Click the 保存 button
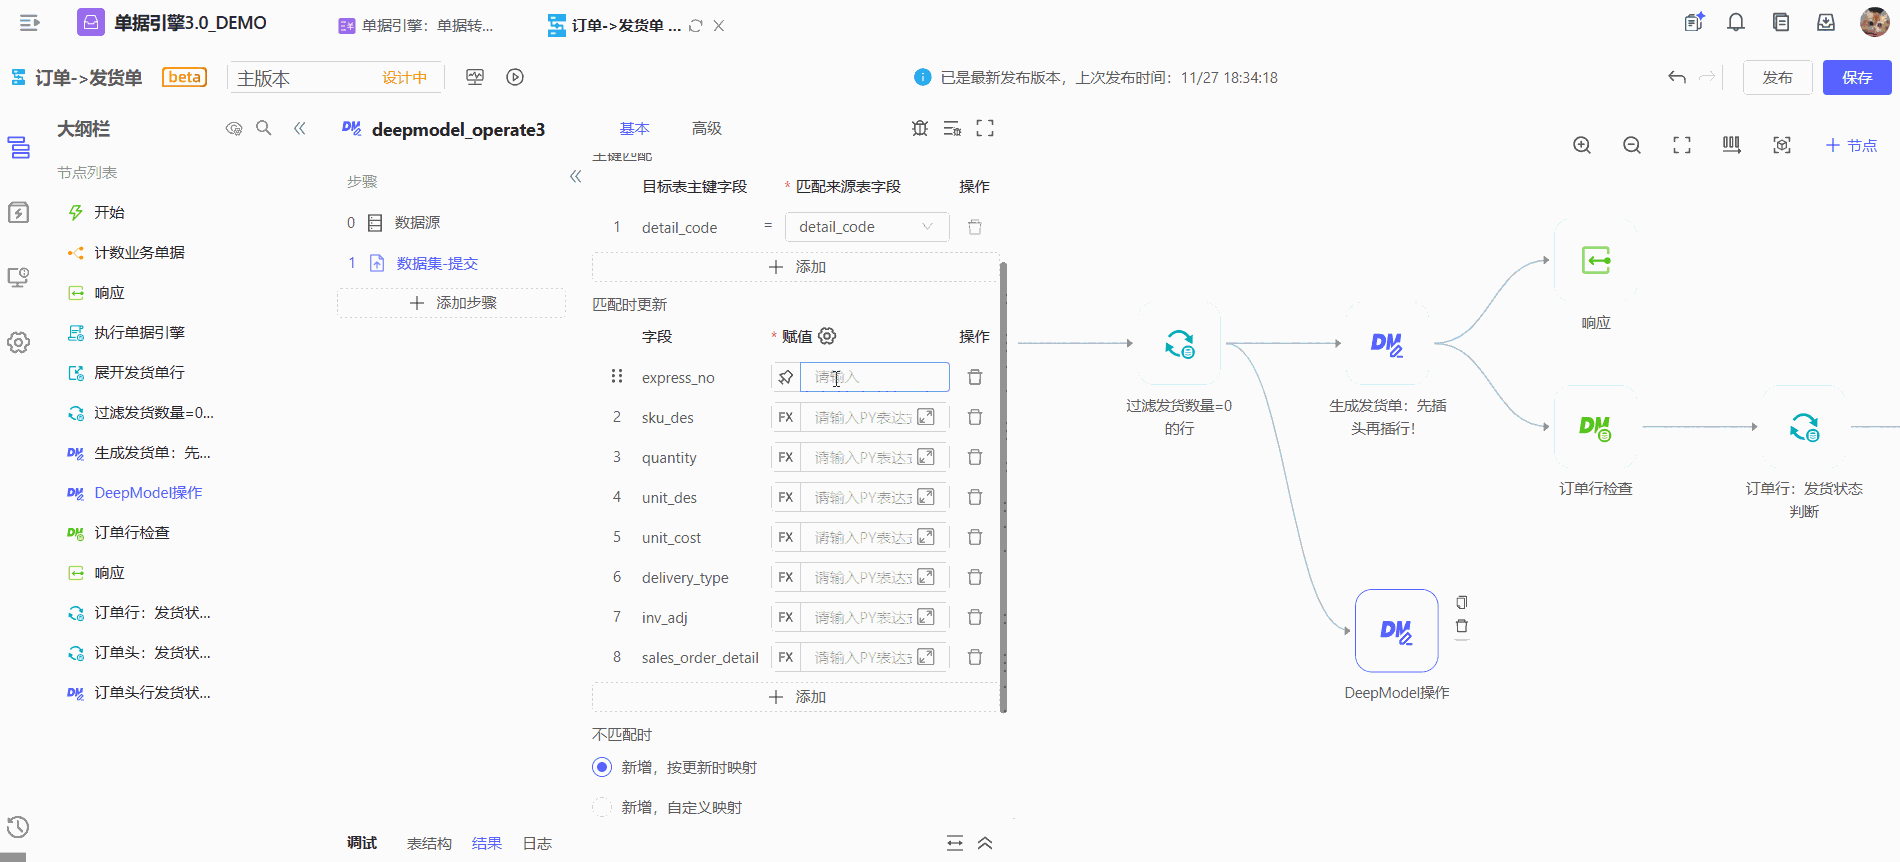Viewport: 1900px width, 862px height. [1856, 77]
